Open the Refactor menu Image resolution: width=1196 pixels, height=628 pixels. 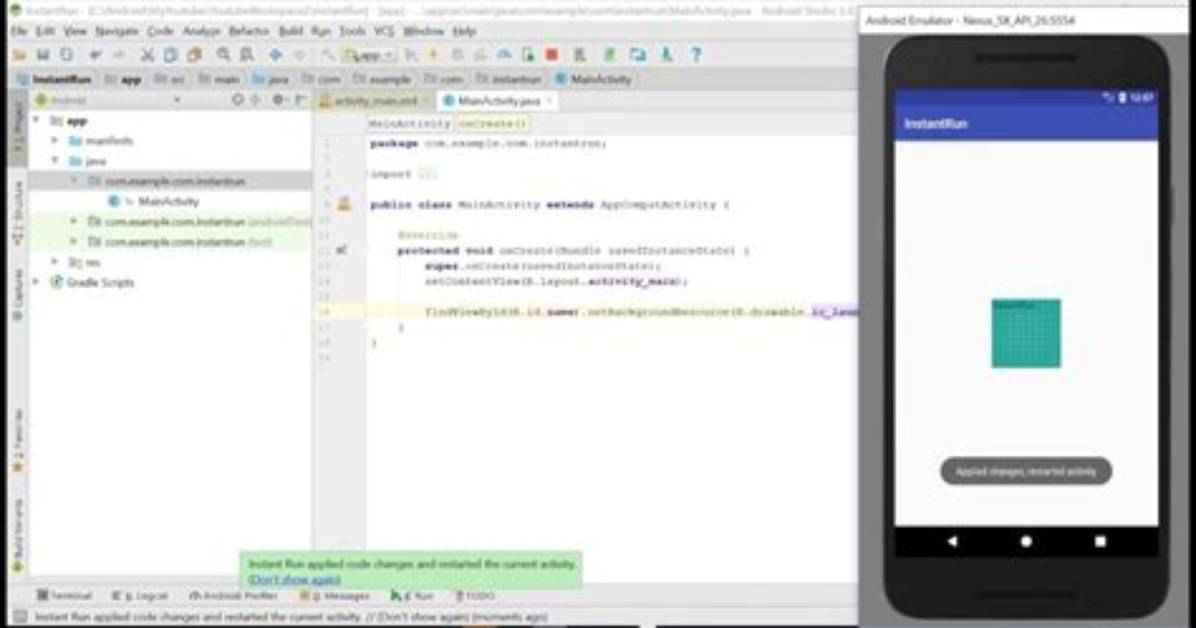pos(249,31)
